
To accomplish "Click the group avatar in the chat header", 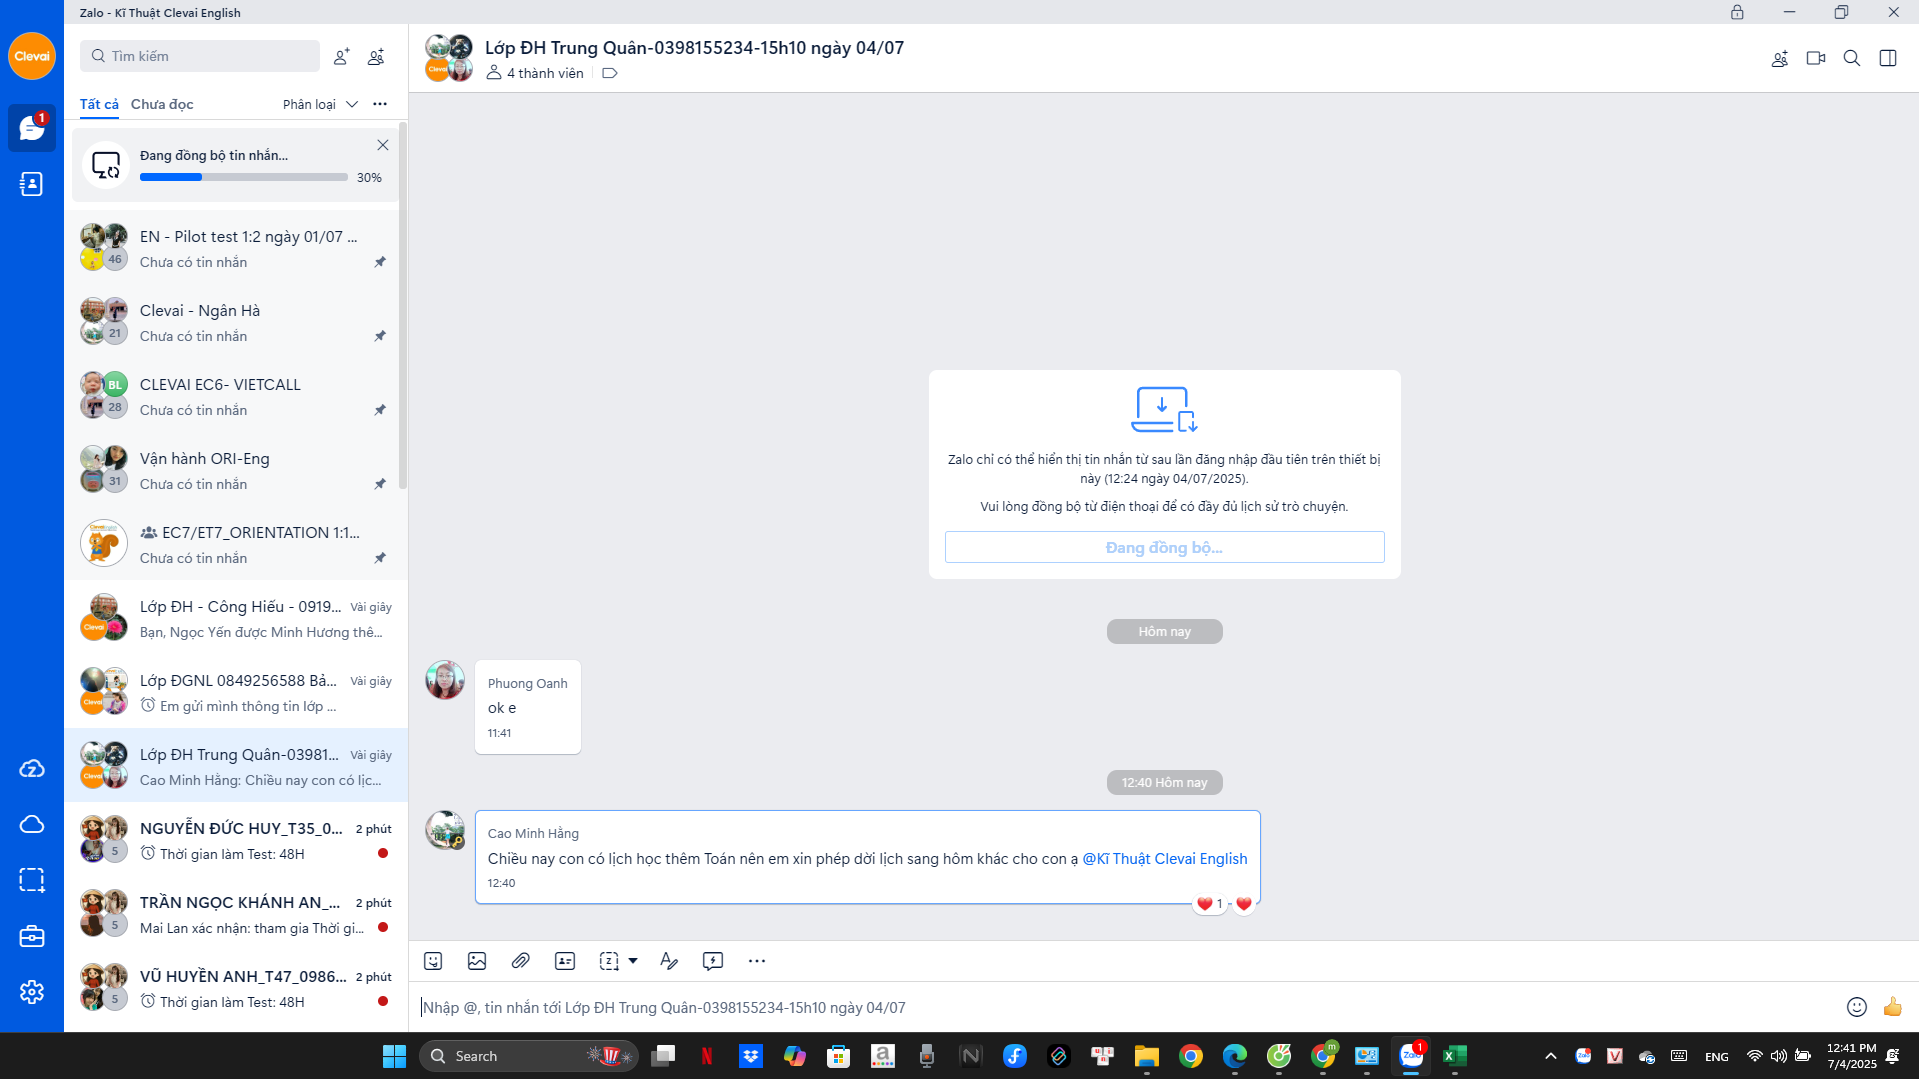I will 449,58.
